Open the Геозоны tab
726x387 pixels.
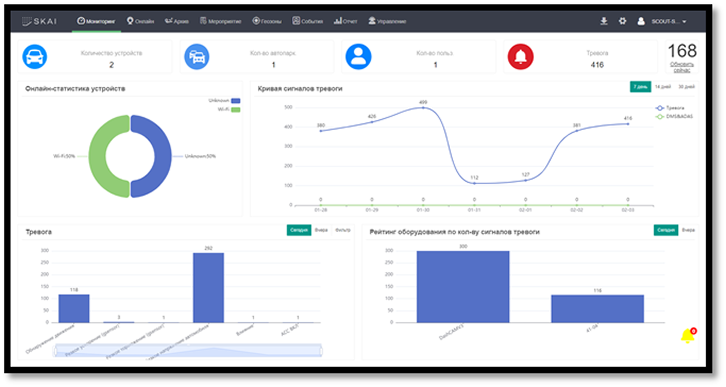[x=267, y=21]
